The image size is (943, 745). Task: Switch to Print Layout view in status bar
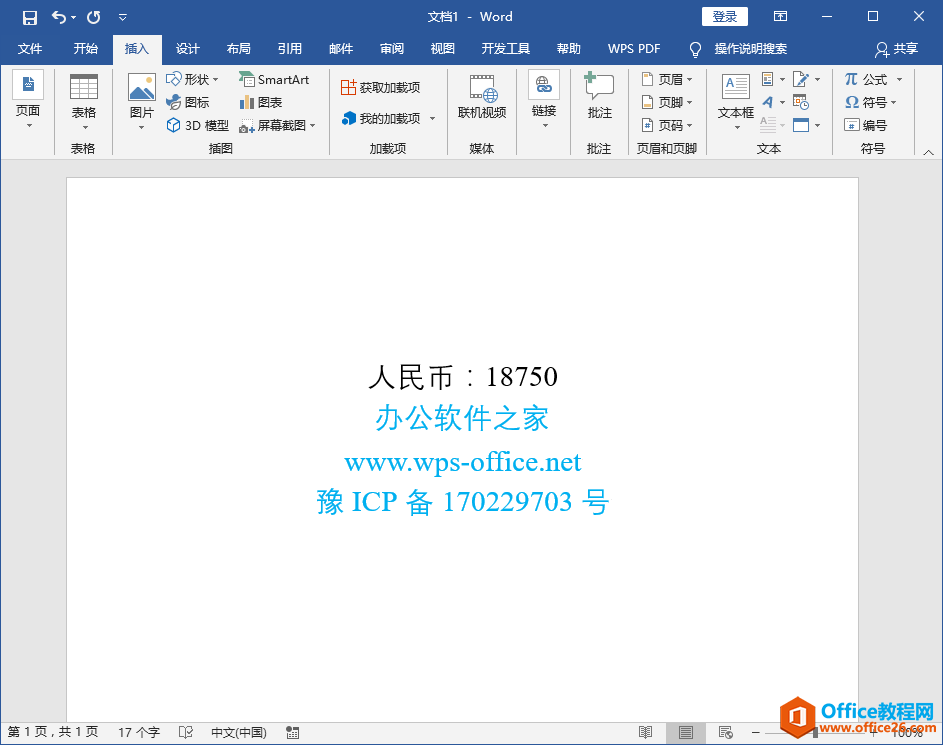click(686, 733)
